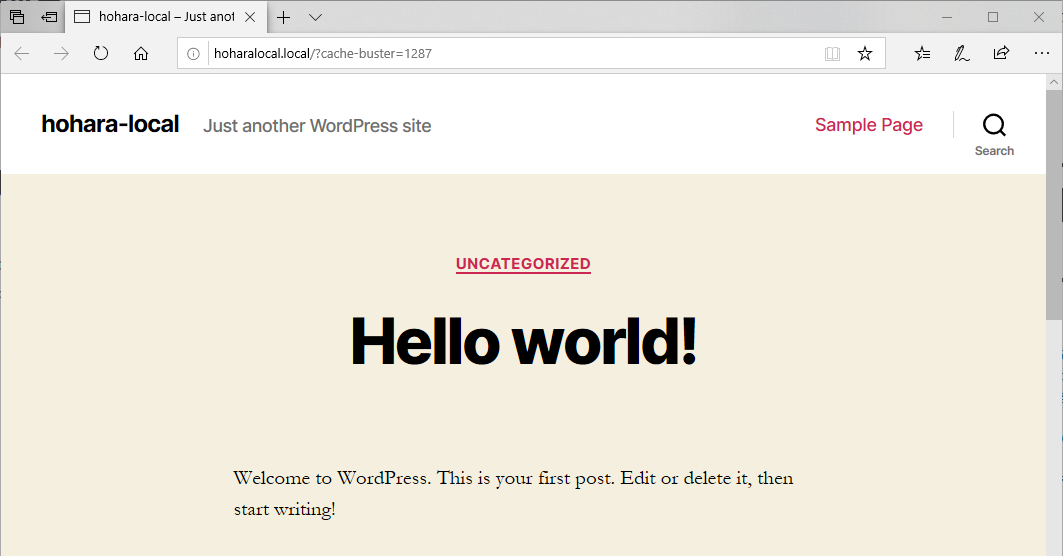Click the address bar URL field

[500, 54]
